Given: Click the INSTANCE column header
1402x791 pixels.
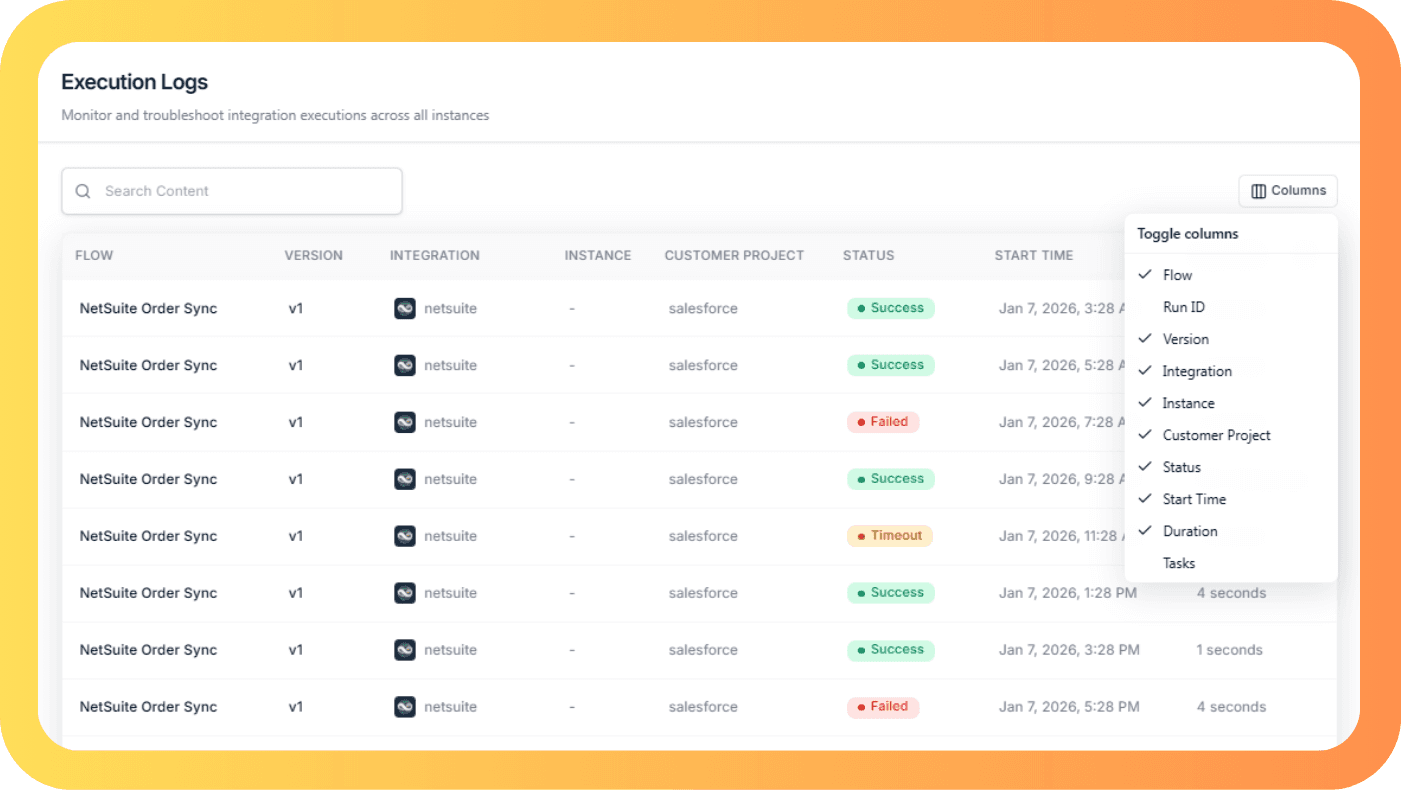Looking at the screenshot, I should click(x=598, y=255).
